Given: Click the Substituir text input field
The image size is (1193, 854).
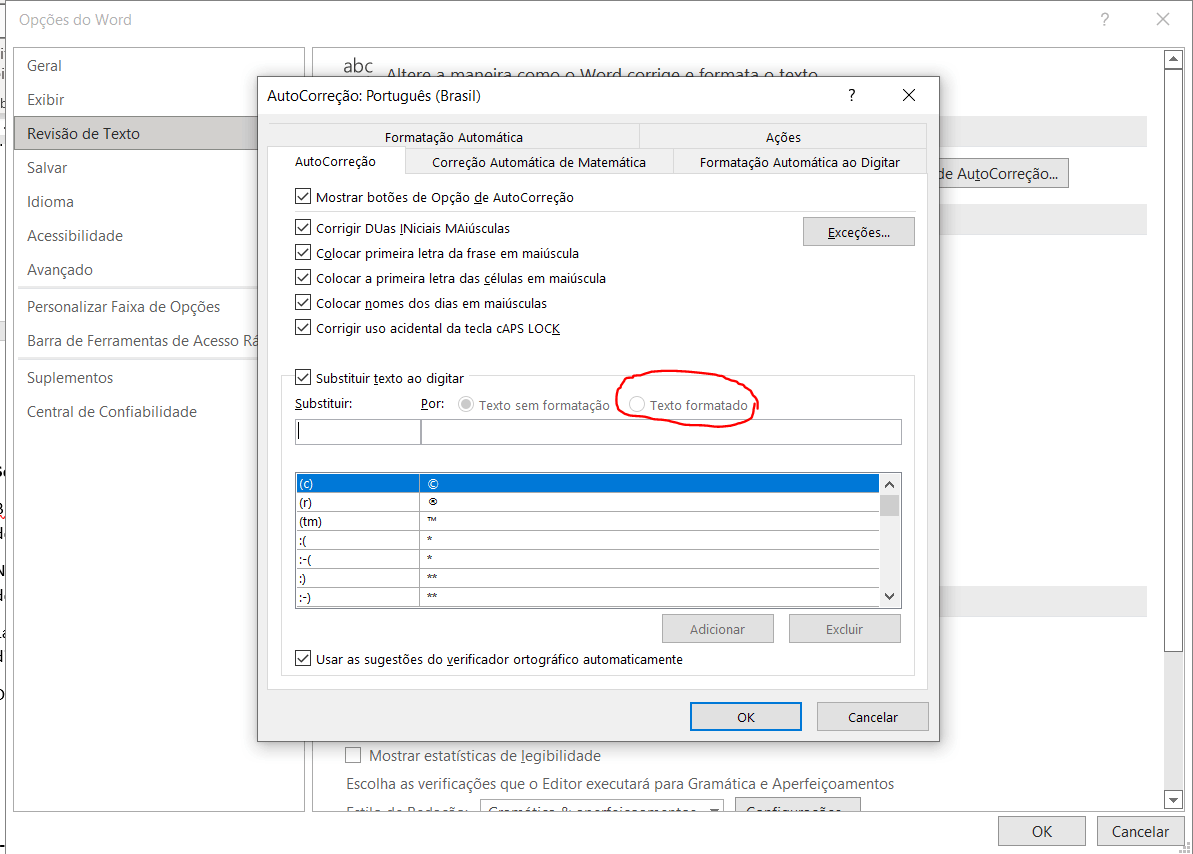Looking at the screenshot, I should point(358,432).
